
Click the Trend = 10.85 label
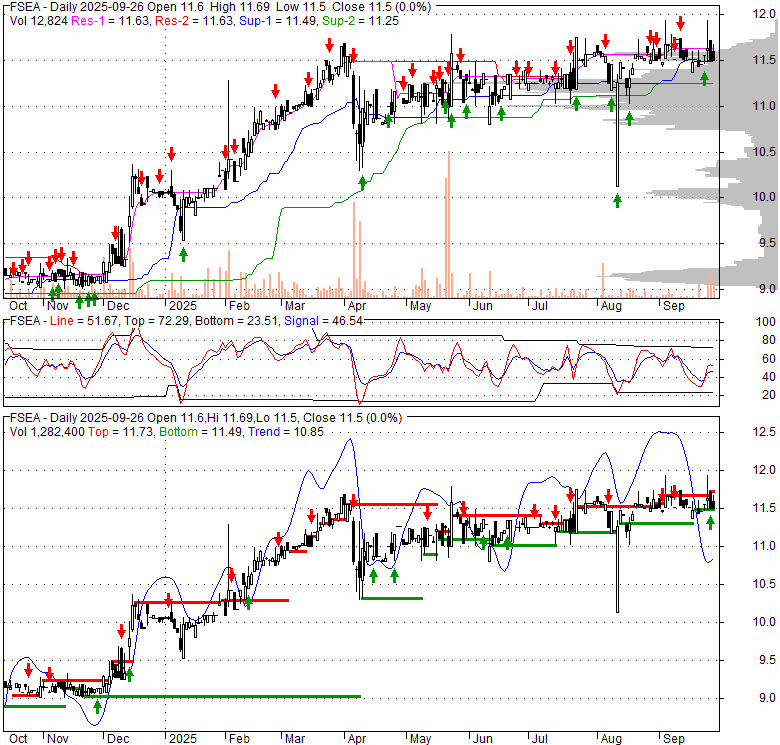(x=286, y=432)
